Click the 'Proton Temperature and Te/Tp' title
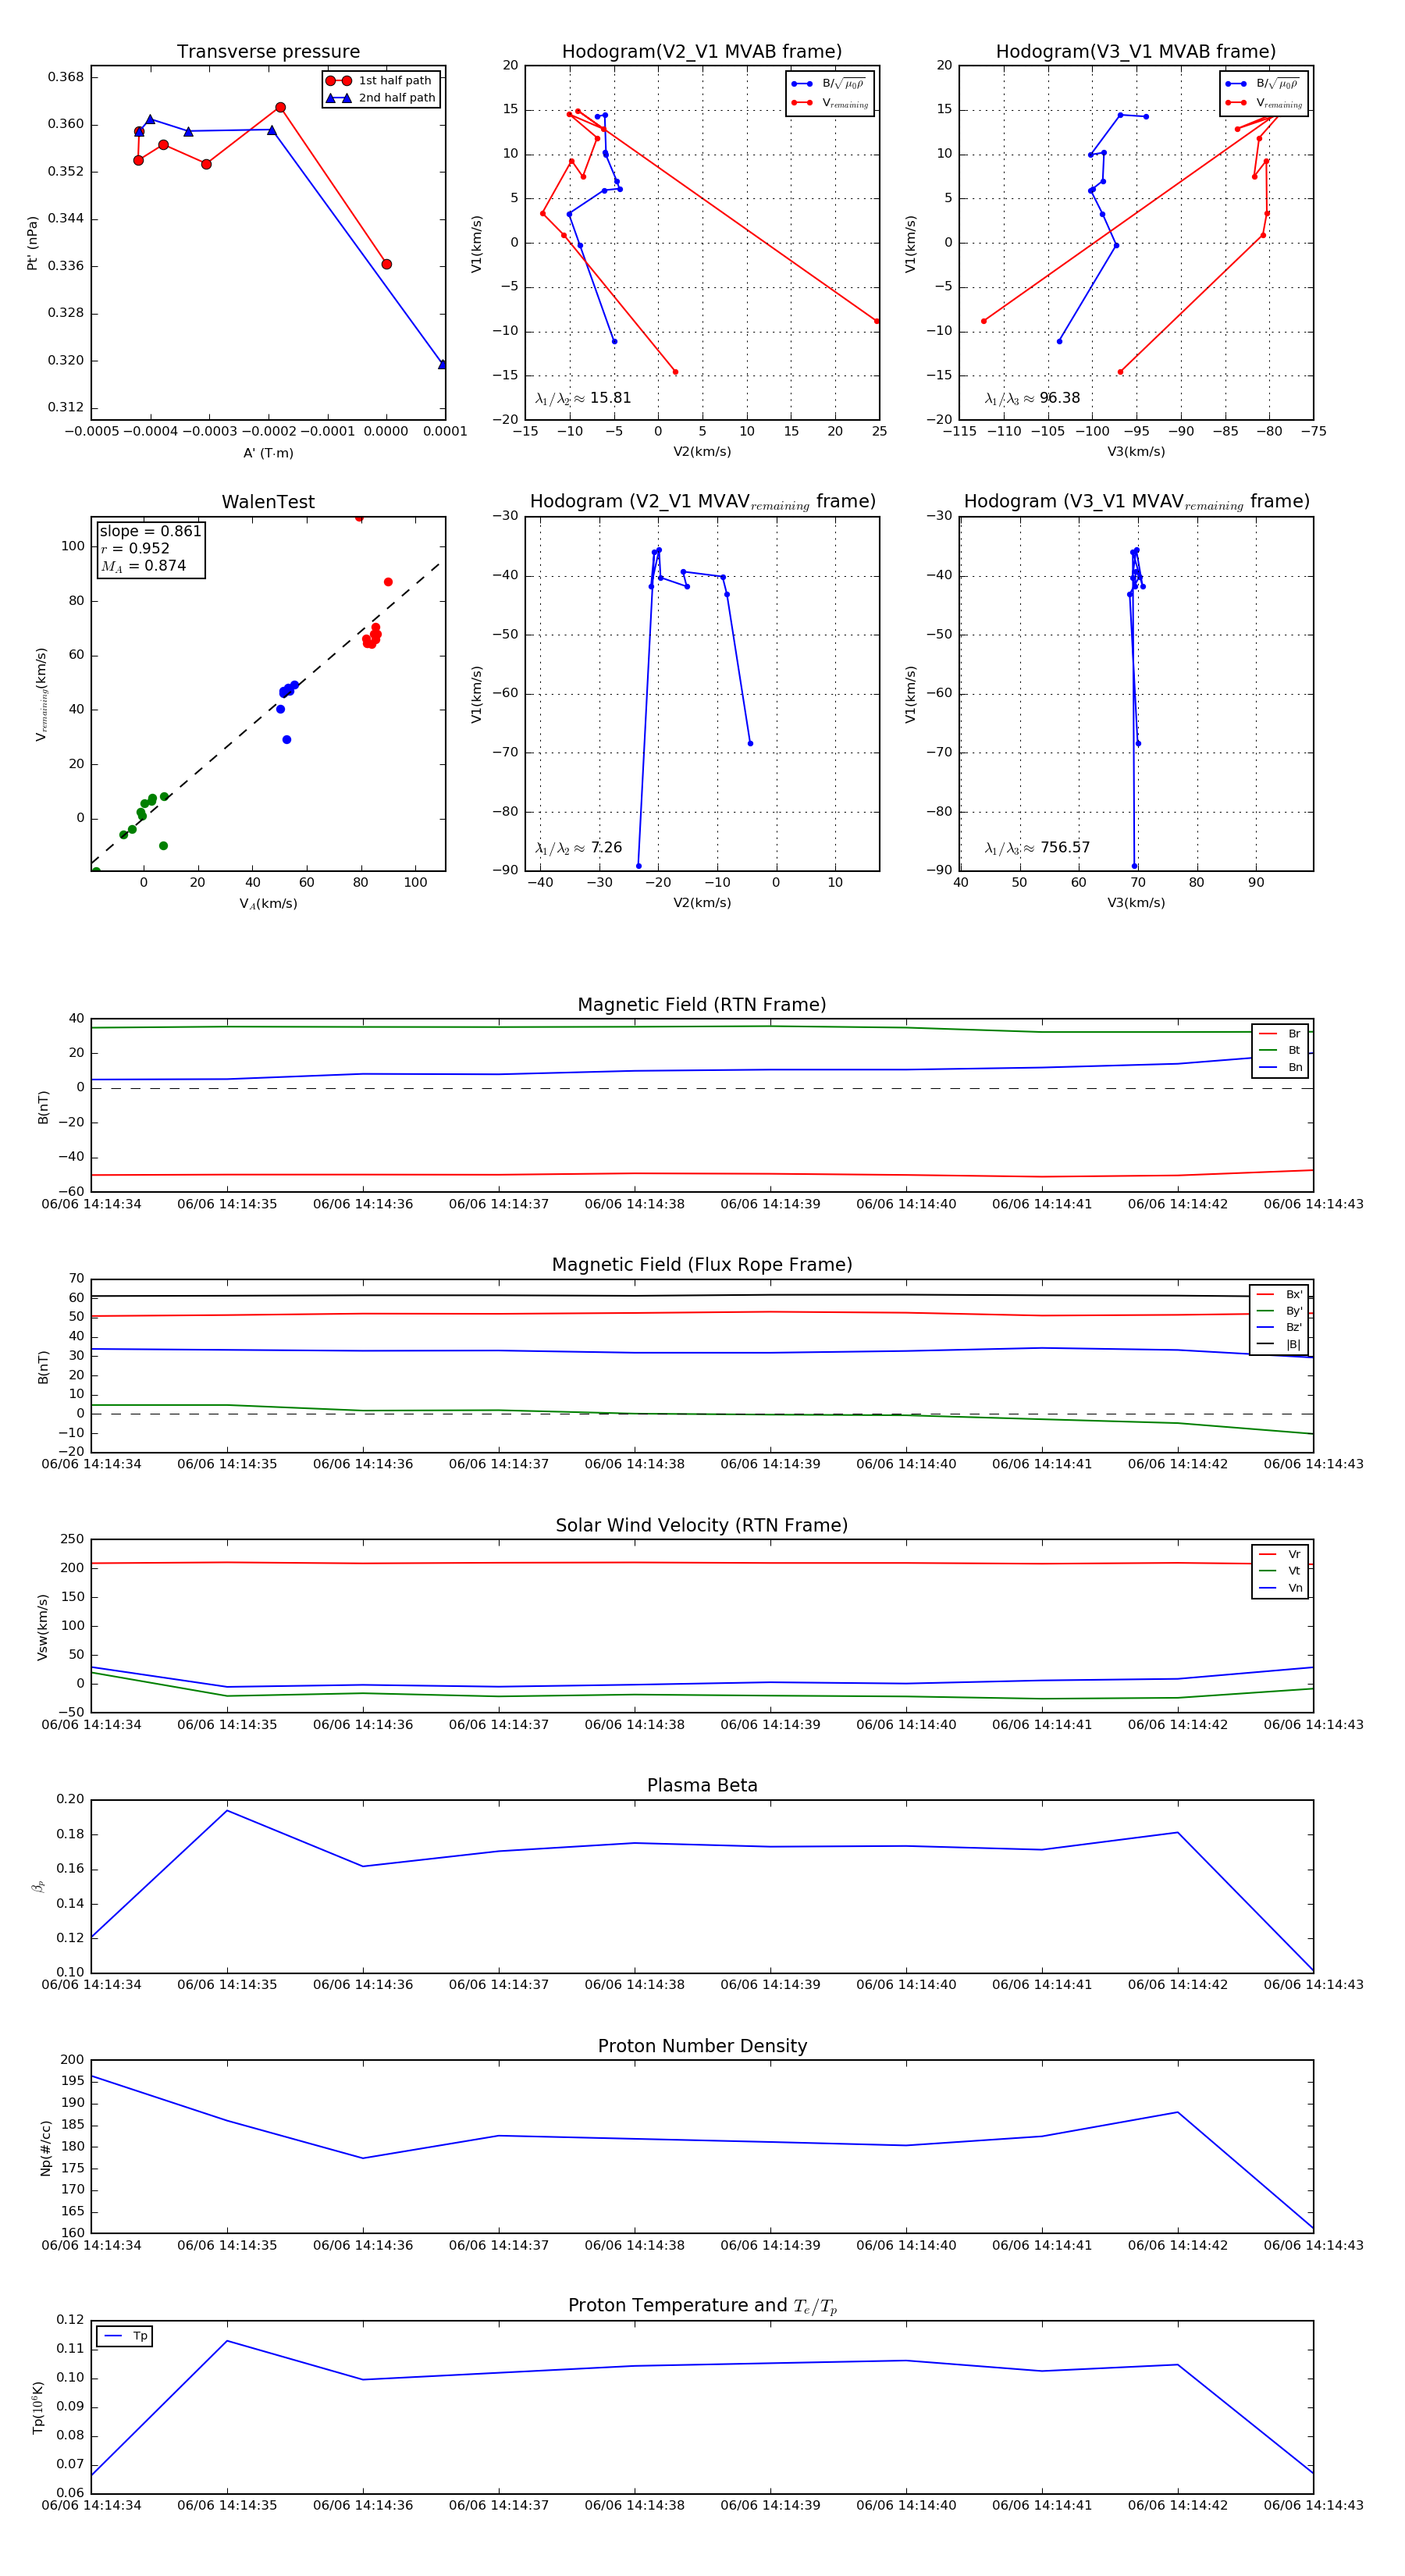This screenshot has height=2576, width=1405. tap(702, 2306)
